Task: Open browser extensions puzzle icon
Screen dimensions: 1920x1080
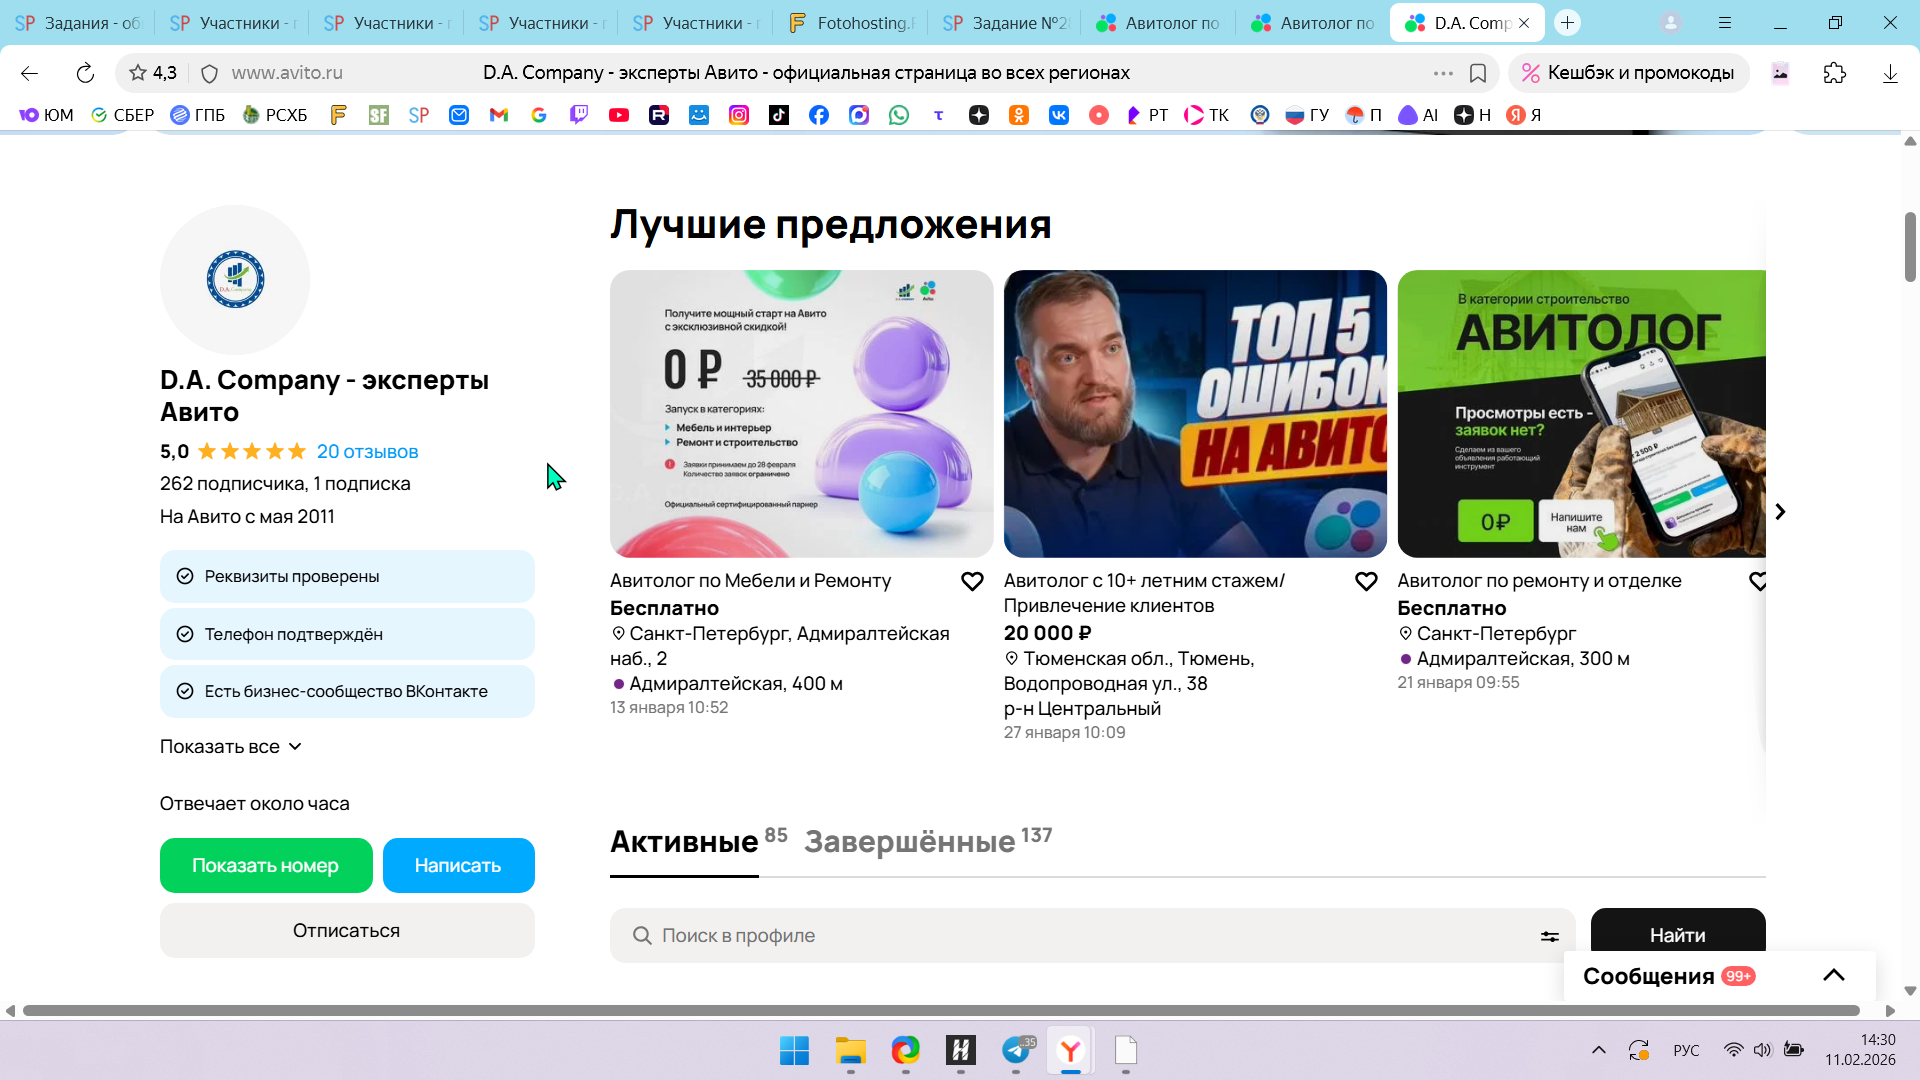Action: point(1834,73)
